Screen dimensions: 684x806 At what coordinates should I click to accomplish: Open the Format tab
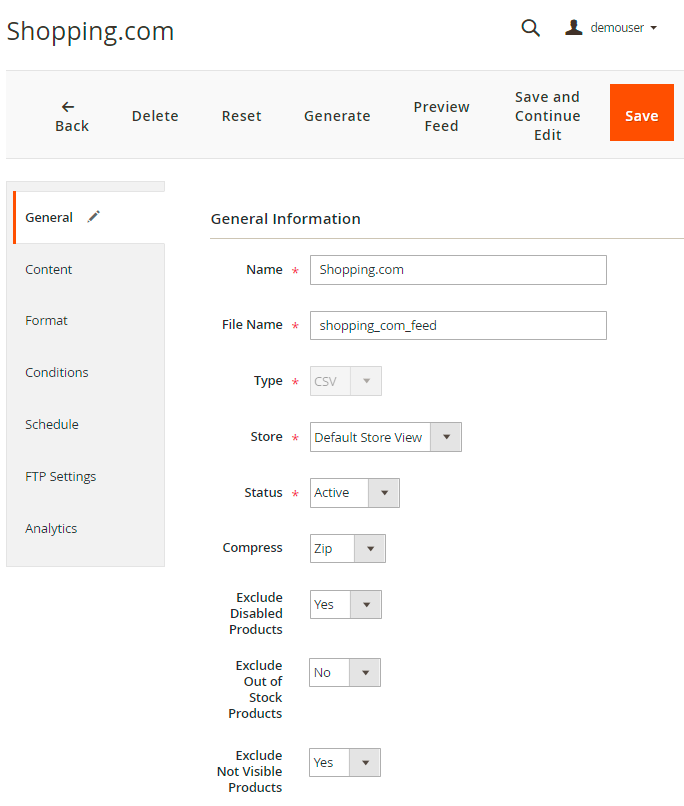pos(47,321)
